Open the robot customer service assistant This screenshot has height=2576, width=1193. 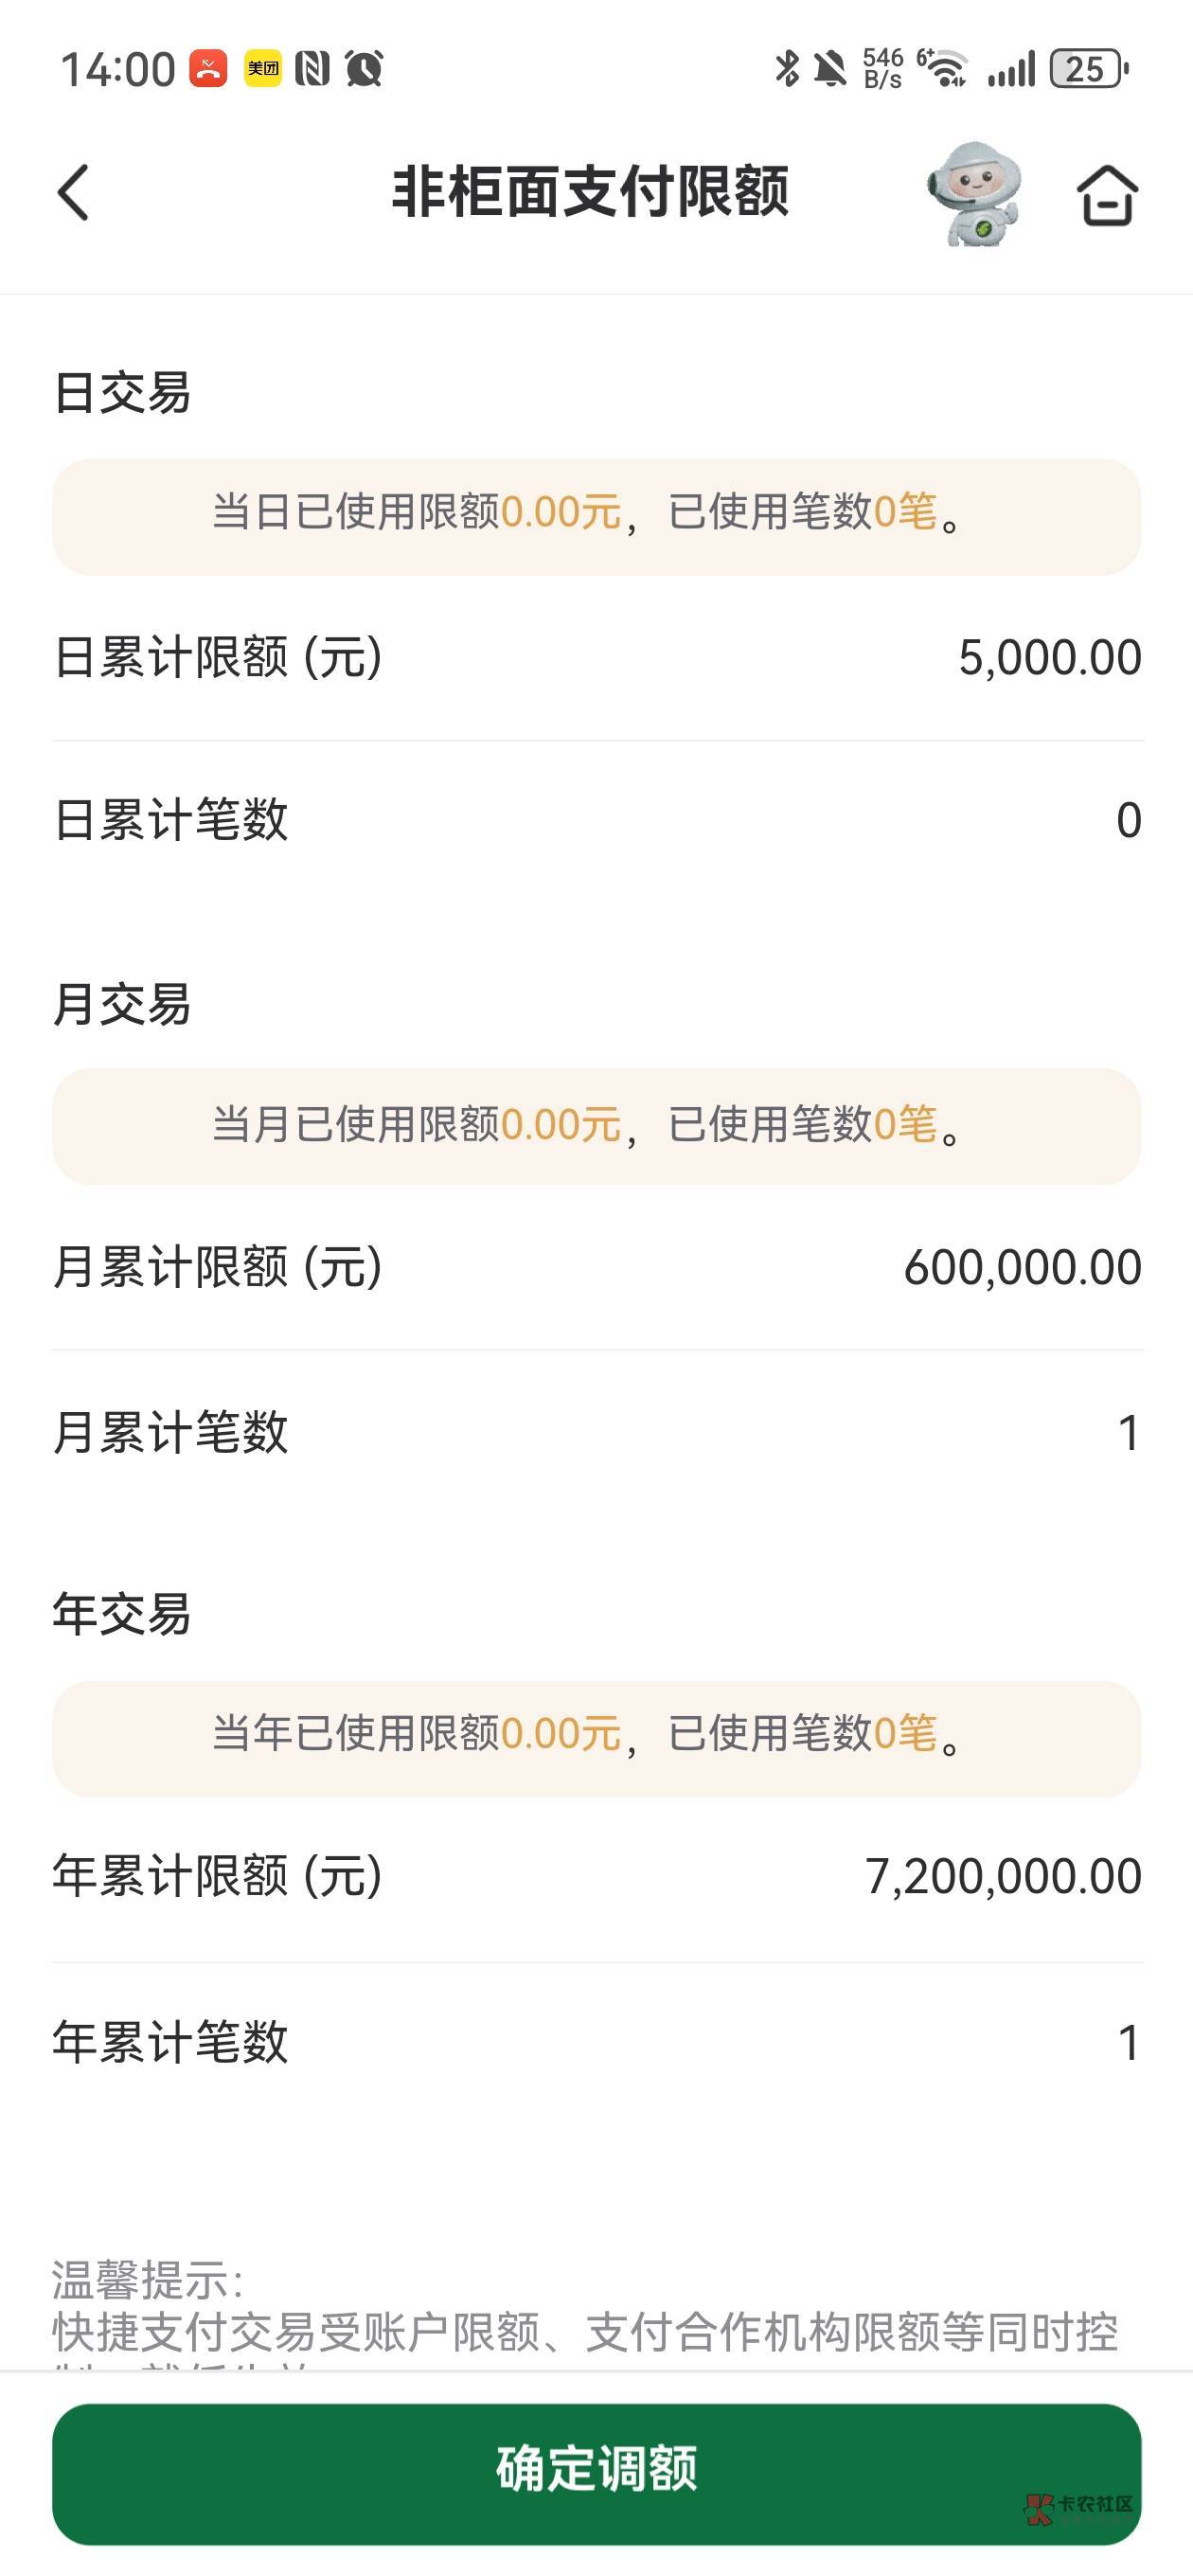(x=975, y=193)
